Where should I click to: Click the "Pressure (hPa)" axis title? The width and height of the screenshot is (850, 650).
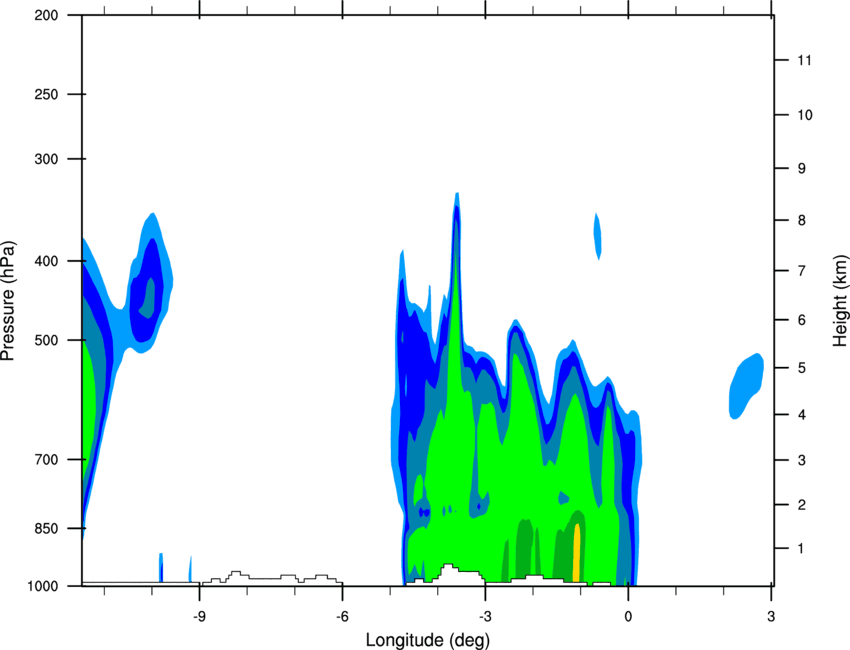coord(9,301)
